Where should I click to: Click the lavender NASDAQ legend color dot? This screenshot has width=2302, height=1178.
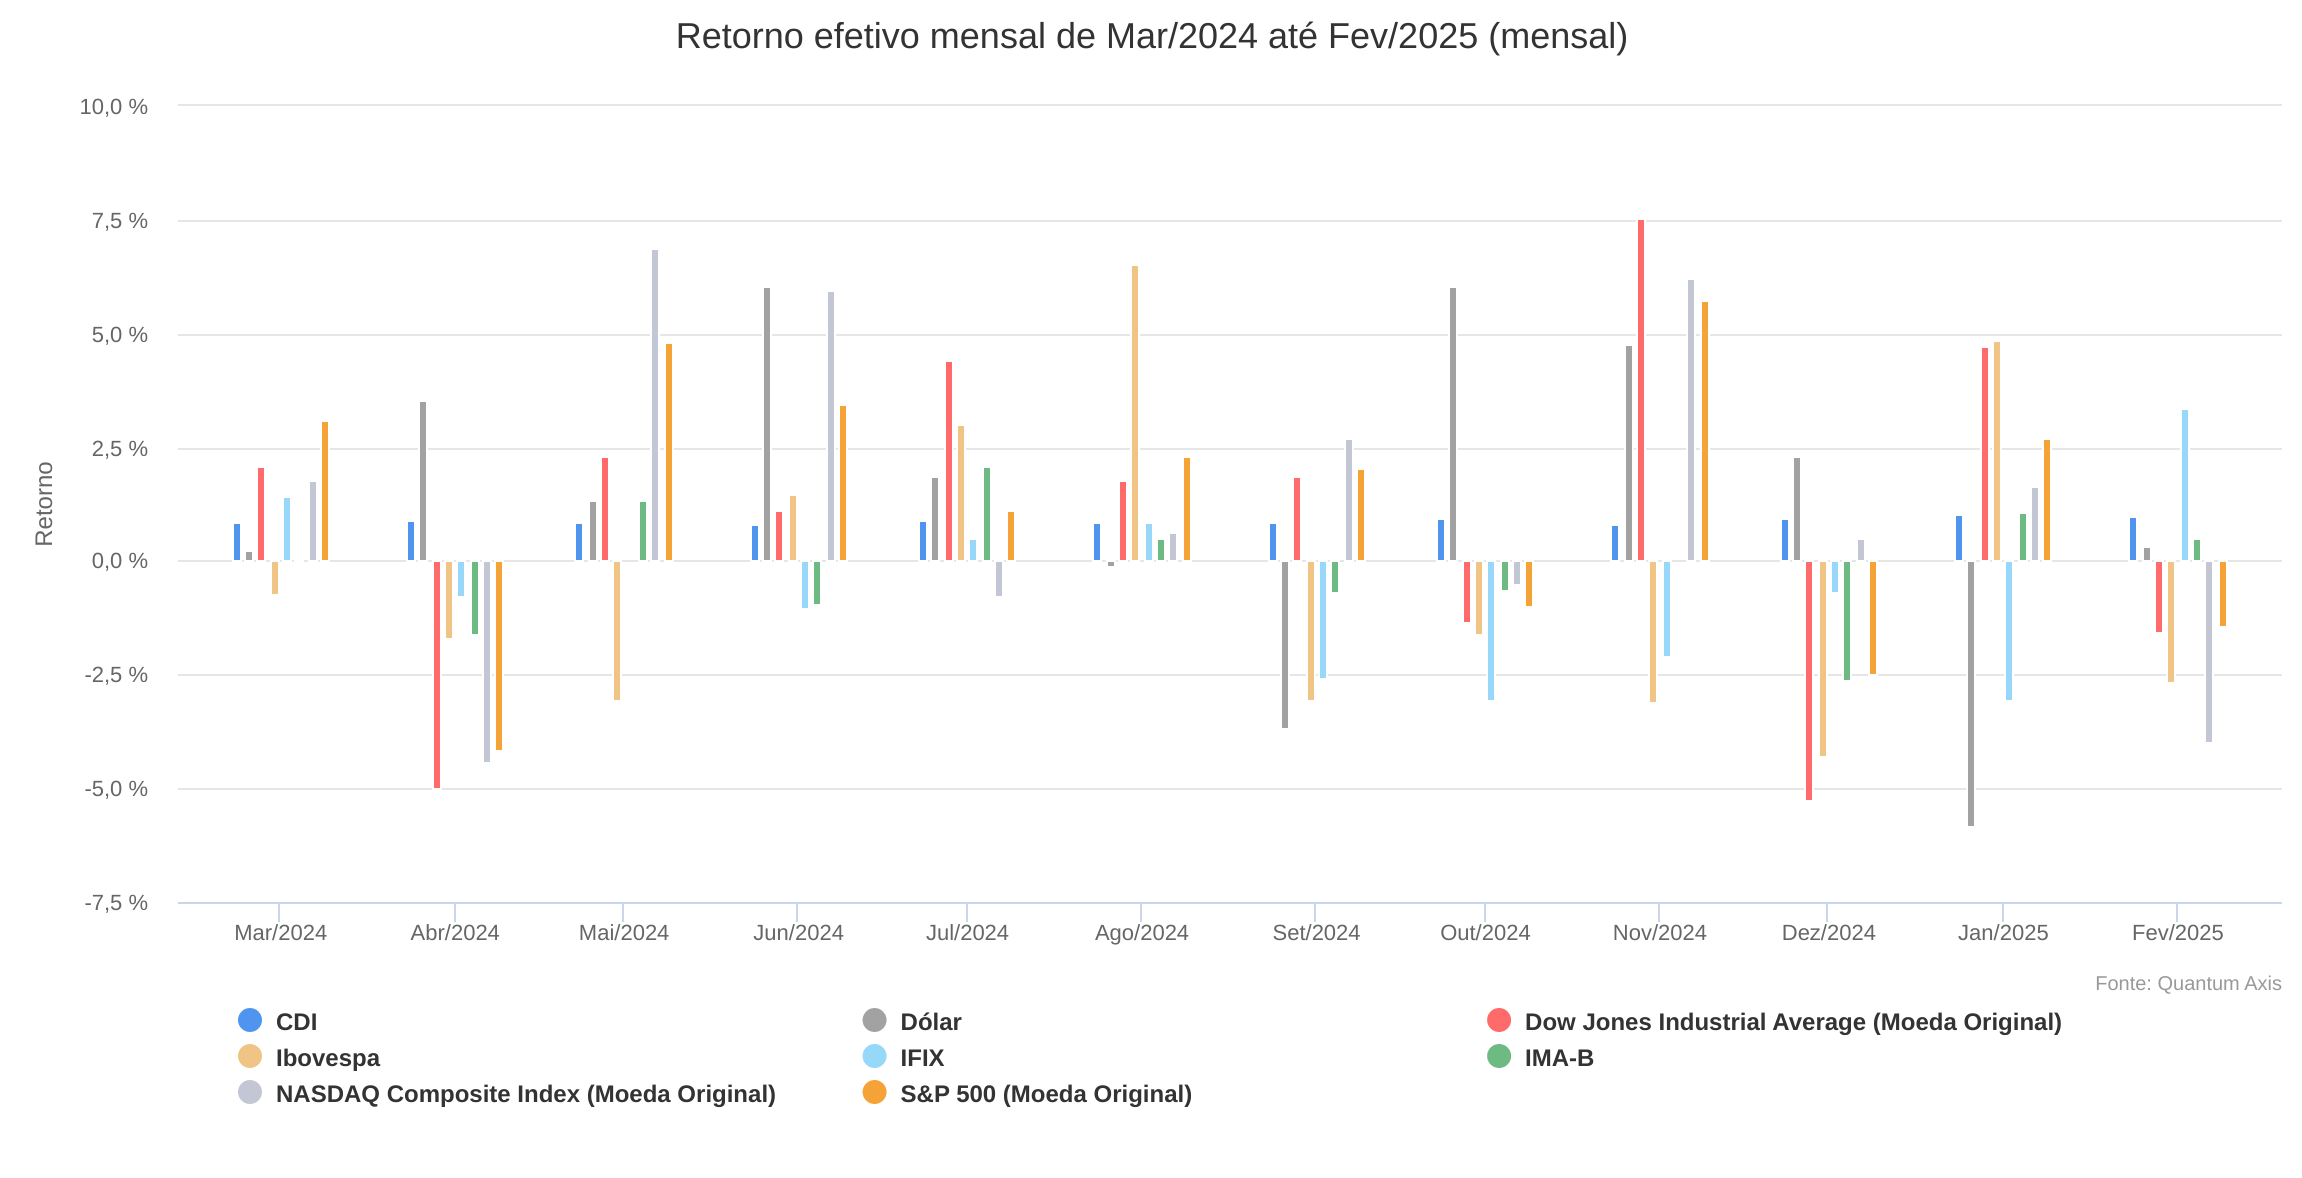[250, 1092]
